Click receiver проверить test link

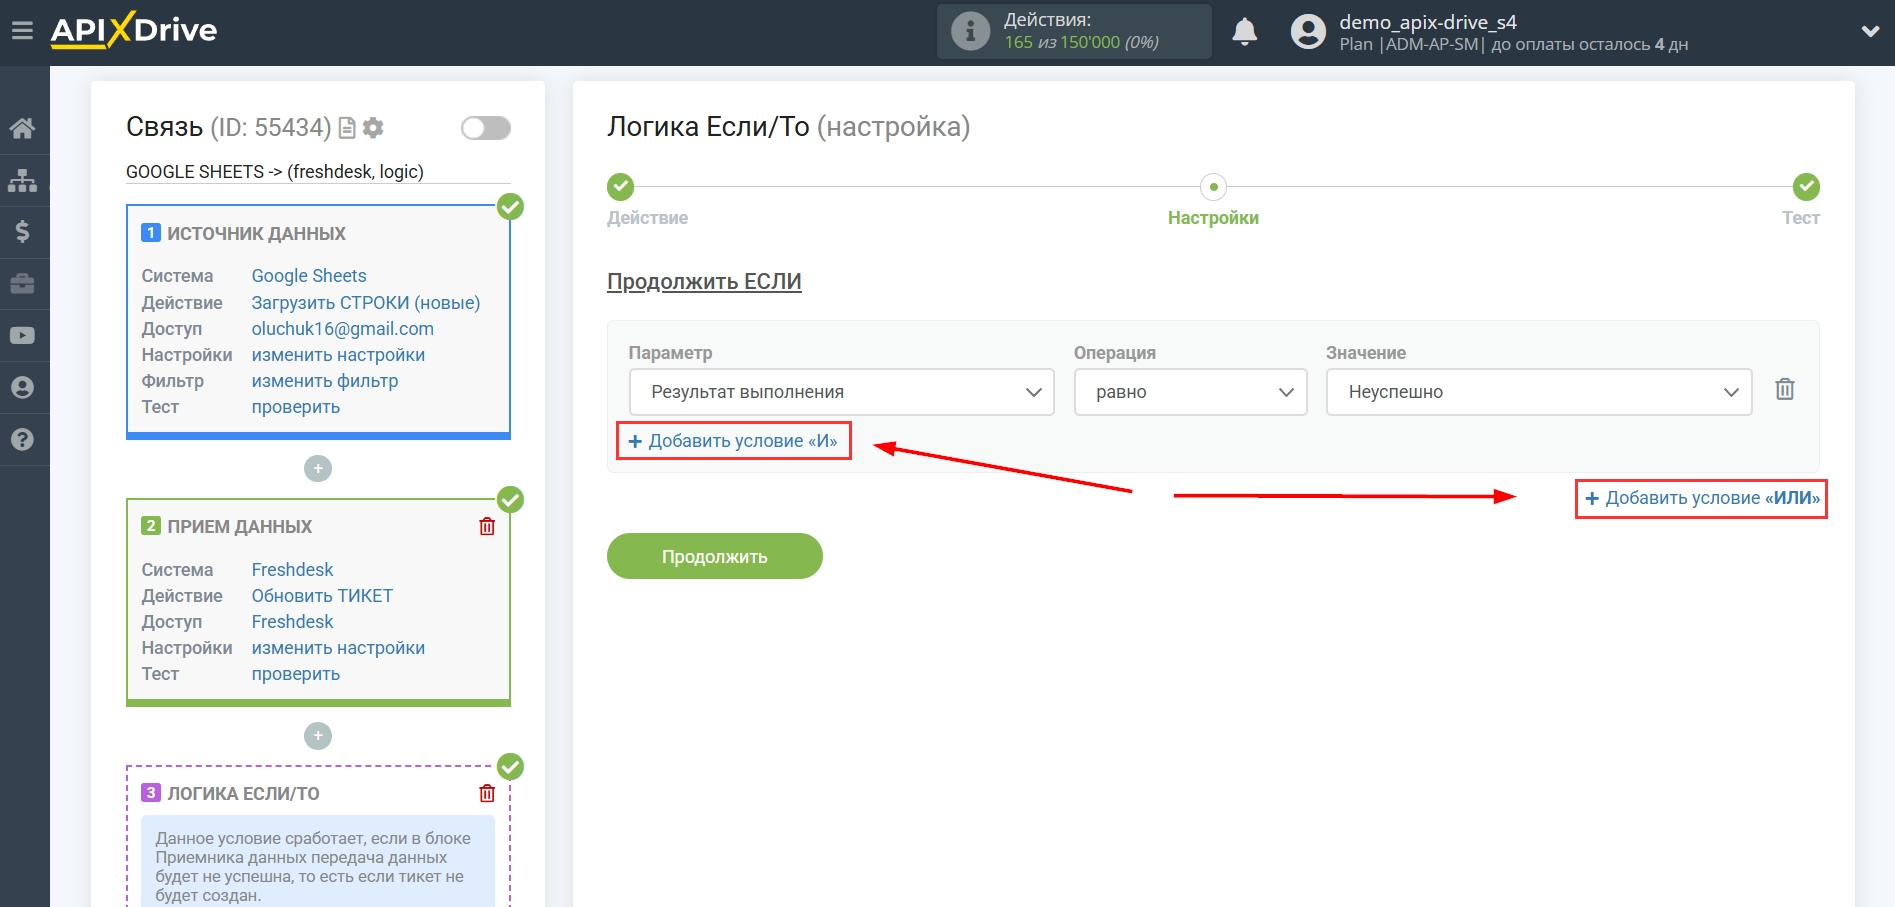click(x=296, y=674)
